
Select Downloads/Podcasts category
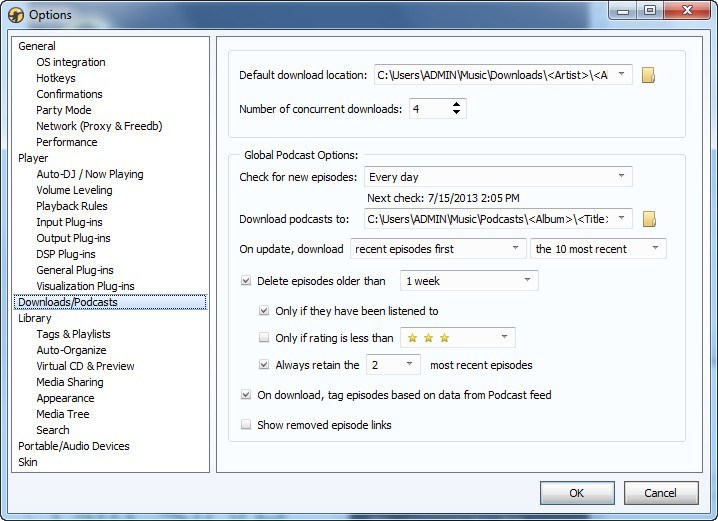click(x=110, y=302)
